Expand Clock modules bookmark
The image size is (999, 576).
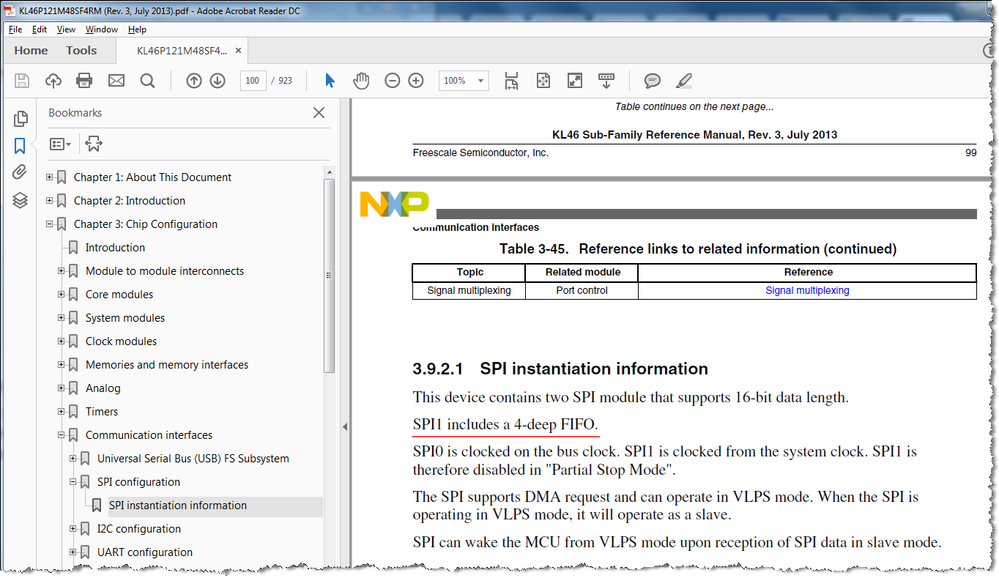(x=61, y=342)
